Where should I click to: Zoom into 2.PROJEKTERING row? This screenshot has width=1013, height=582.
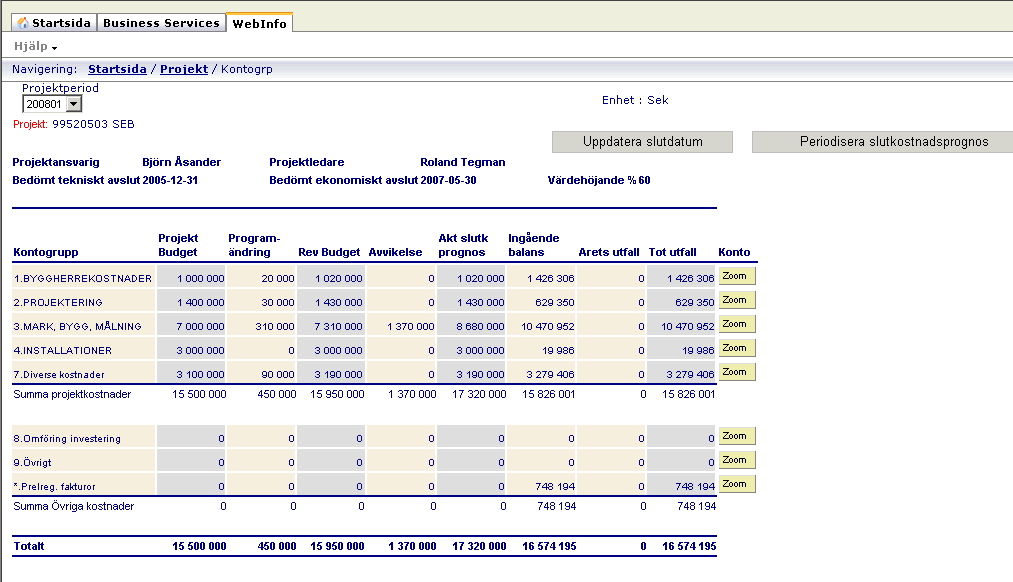coord(736,300)
